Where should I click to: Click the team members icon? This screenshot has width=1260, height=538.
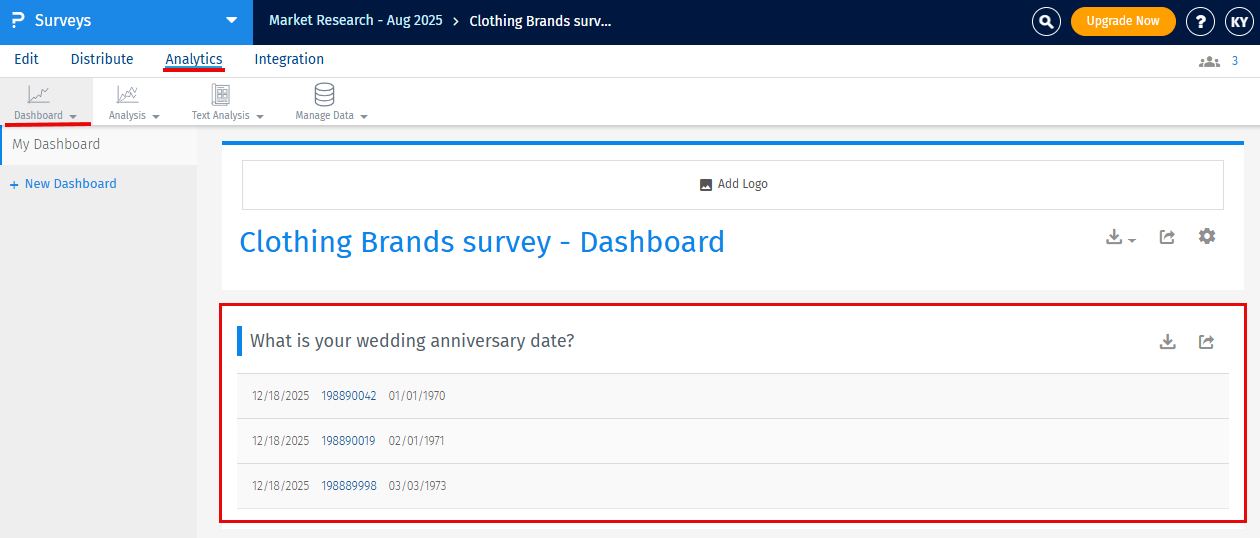tap(1209, 61)
